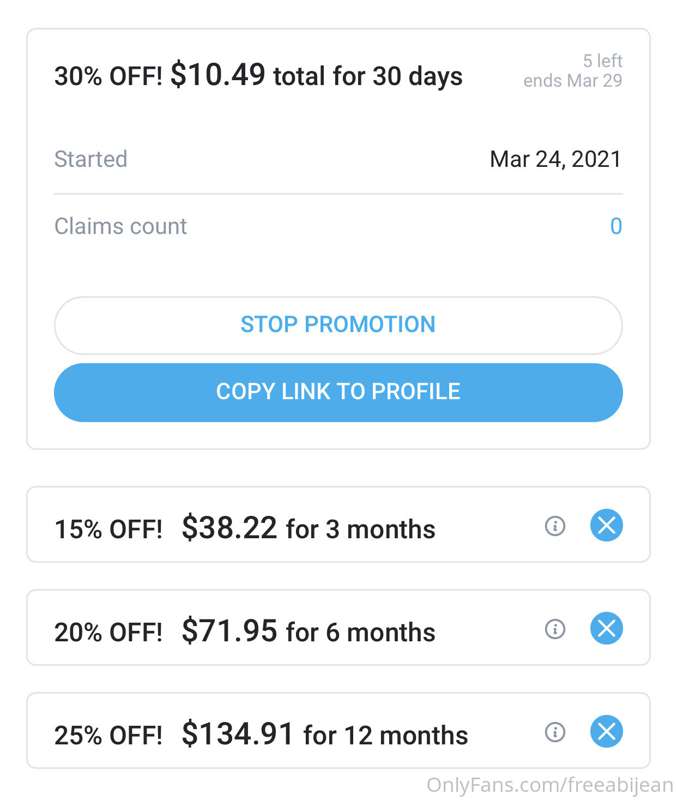Image resolution: width=677 pixels, height=800 pixels.
Task: Select the $71.95 for 6 months row
Action: [x=338, y=628]
